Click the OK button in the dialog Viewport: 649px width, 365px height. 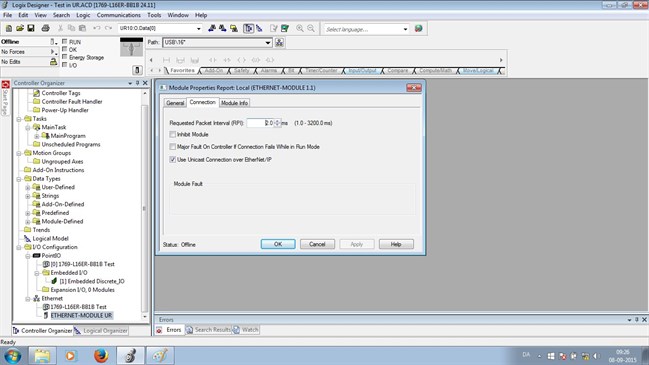pyautogui.click(x=278, y=244)
